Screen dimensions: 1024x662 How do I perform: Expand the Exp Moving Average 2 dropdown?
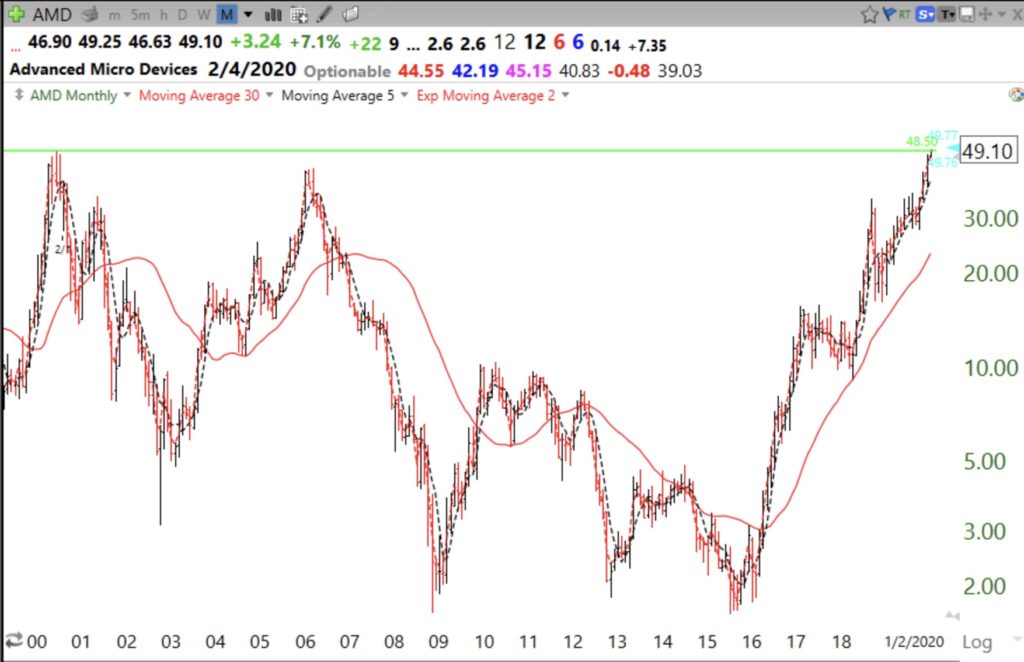click(566, 95)
